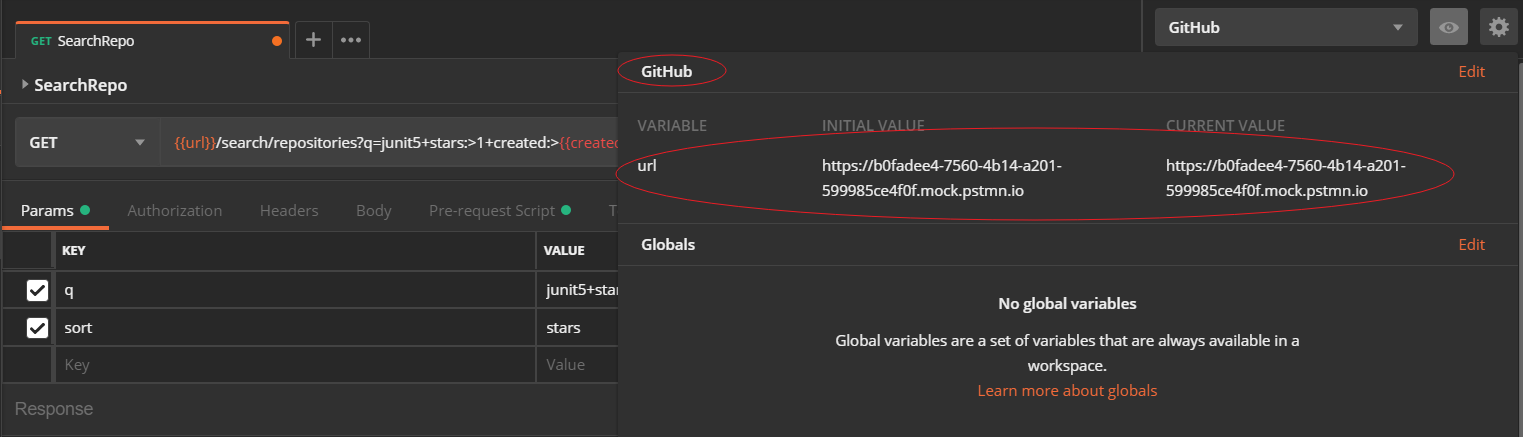
Task: Click the Globals section heading
Action: tap(668, 245)
